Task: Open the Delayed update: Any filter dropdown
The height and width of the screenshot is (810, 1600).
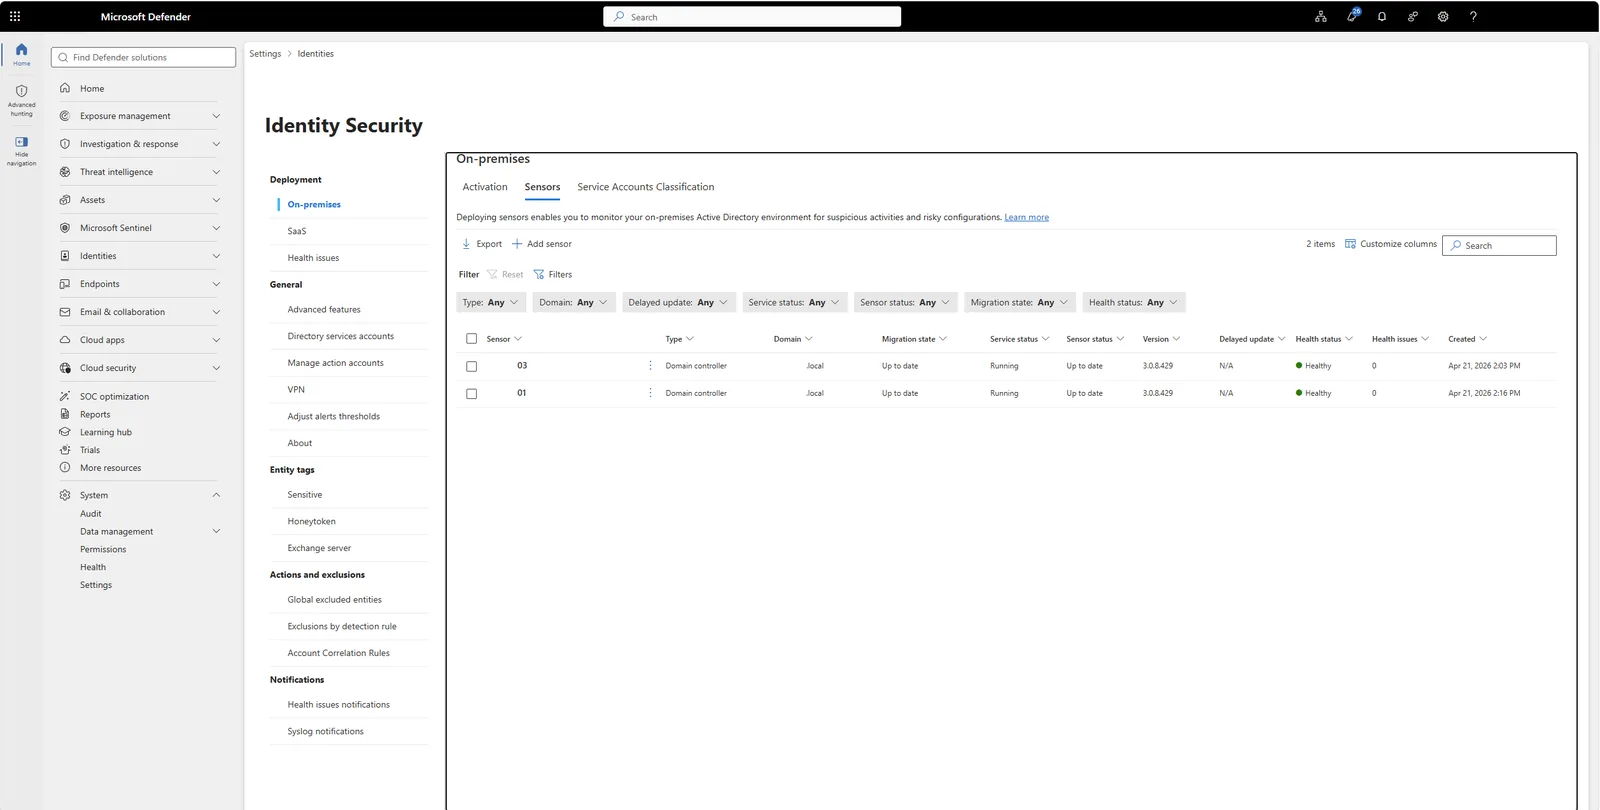Action: click(679, 302)
